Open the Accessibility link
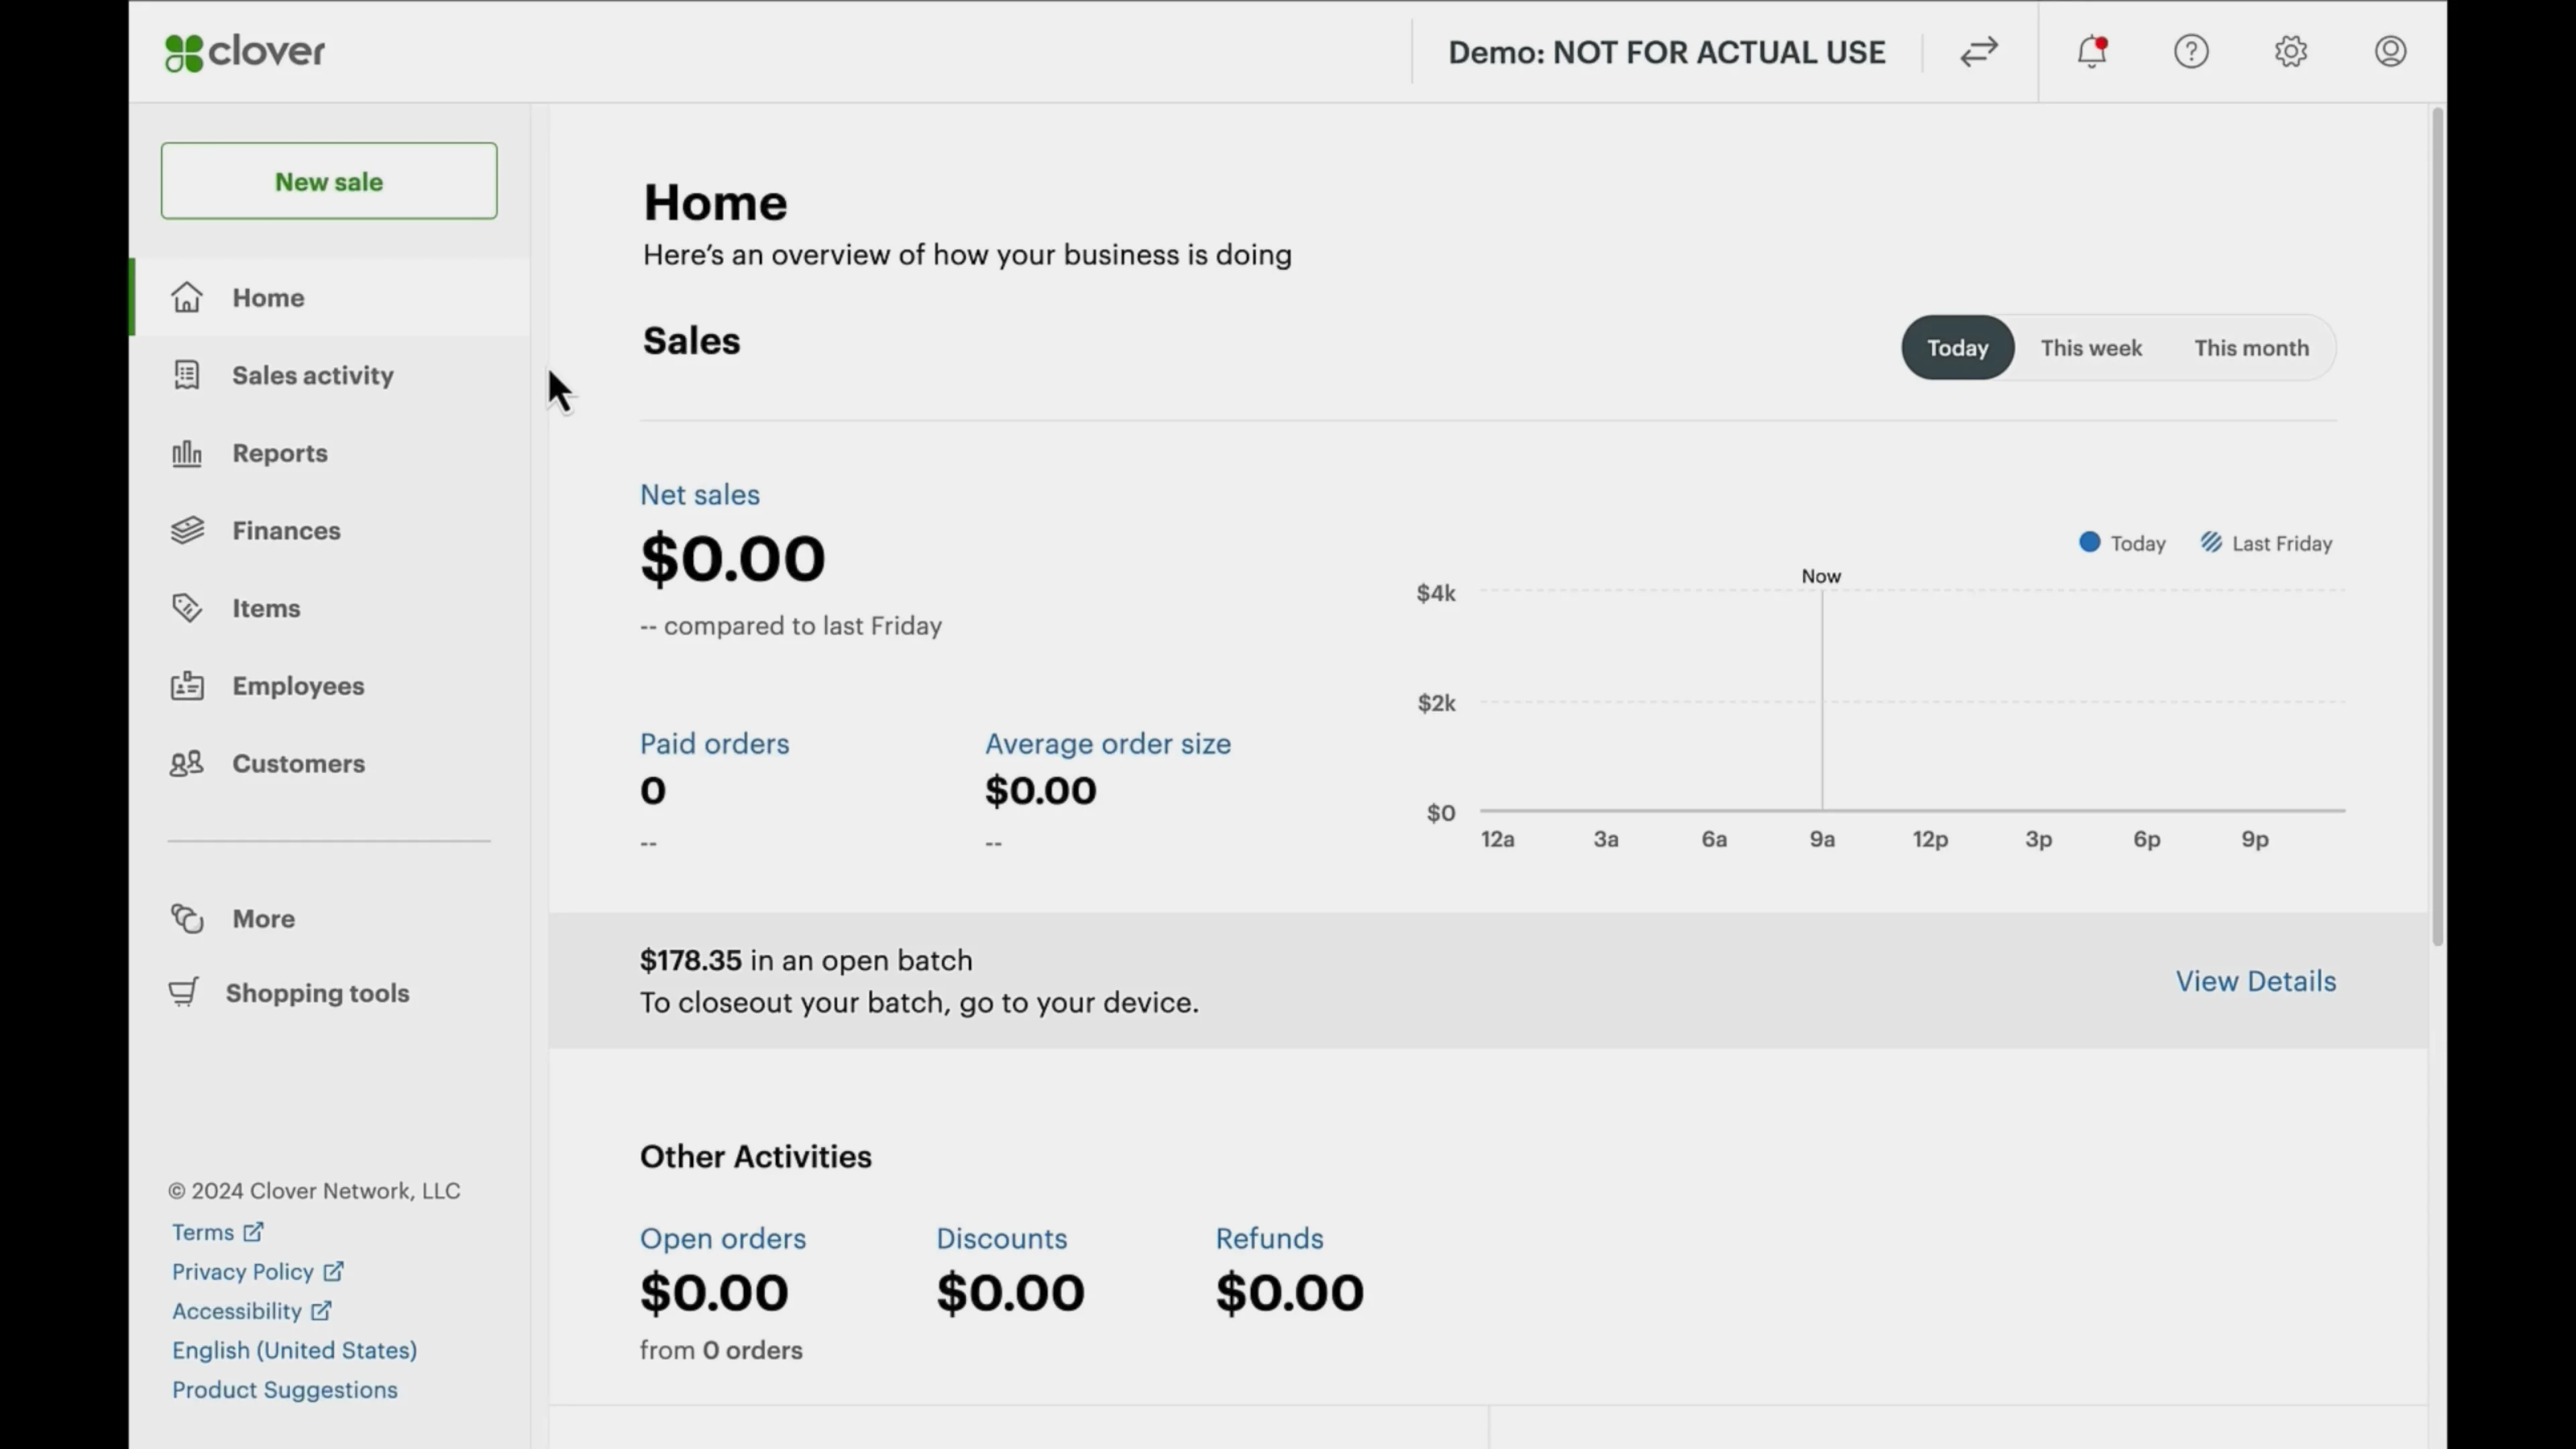Viewport: 2576px width, 1449px height. (x=237, y=1311)
